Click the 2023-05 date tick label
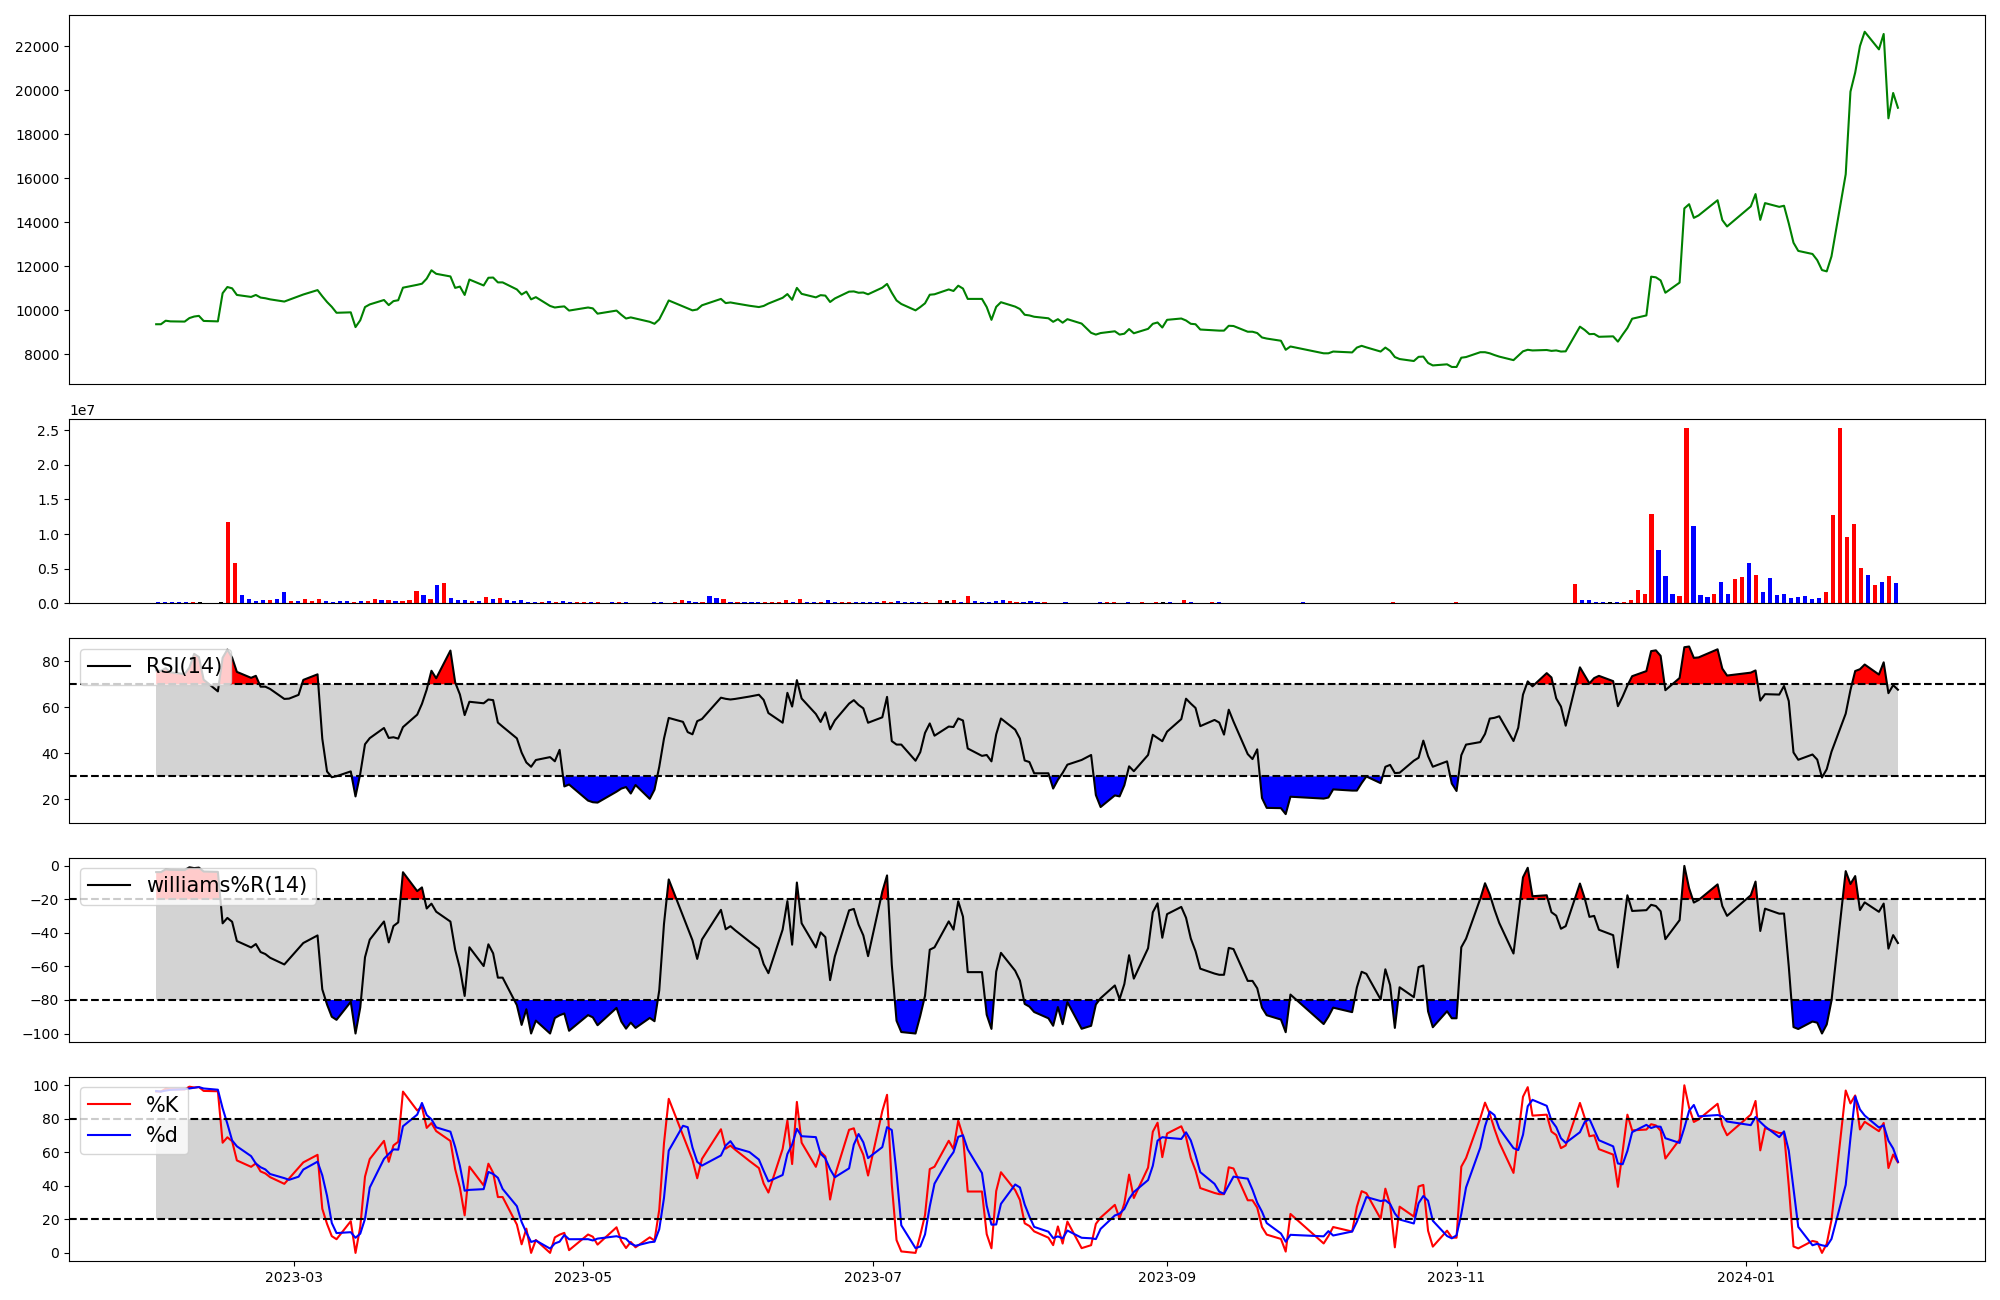The image size is (2000, 1300). click(583, 1277)
